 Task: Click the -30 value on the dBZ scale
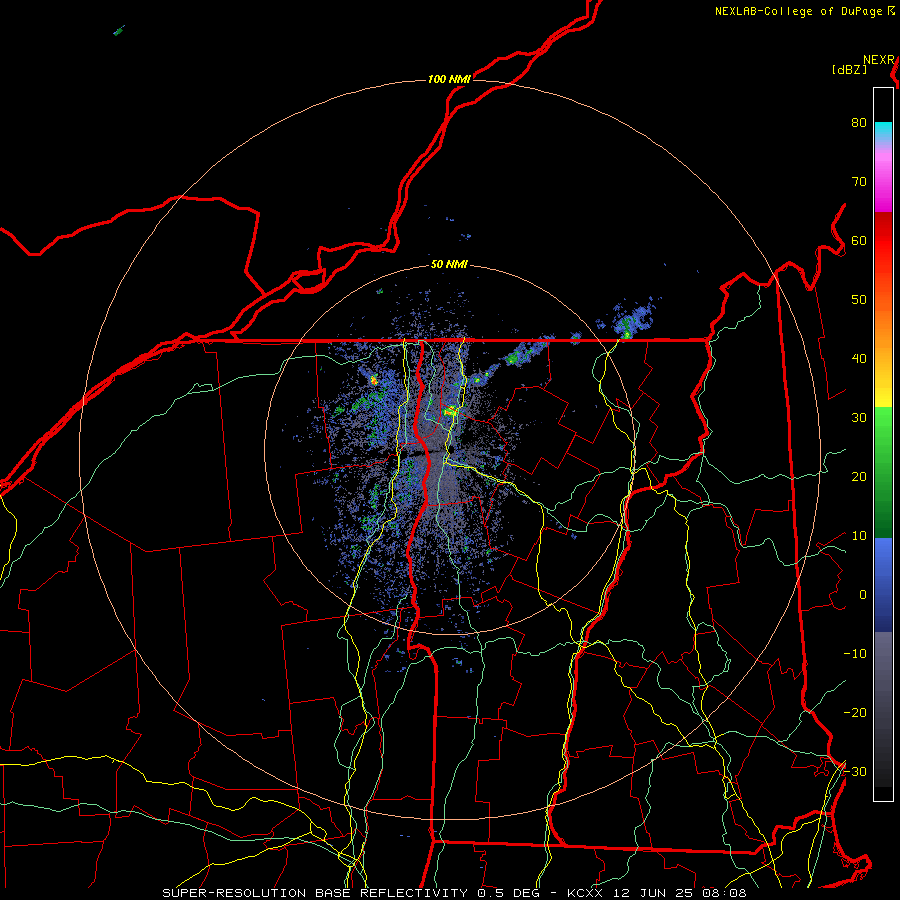855,772
